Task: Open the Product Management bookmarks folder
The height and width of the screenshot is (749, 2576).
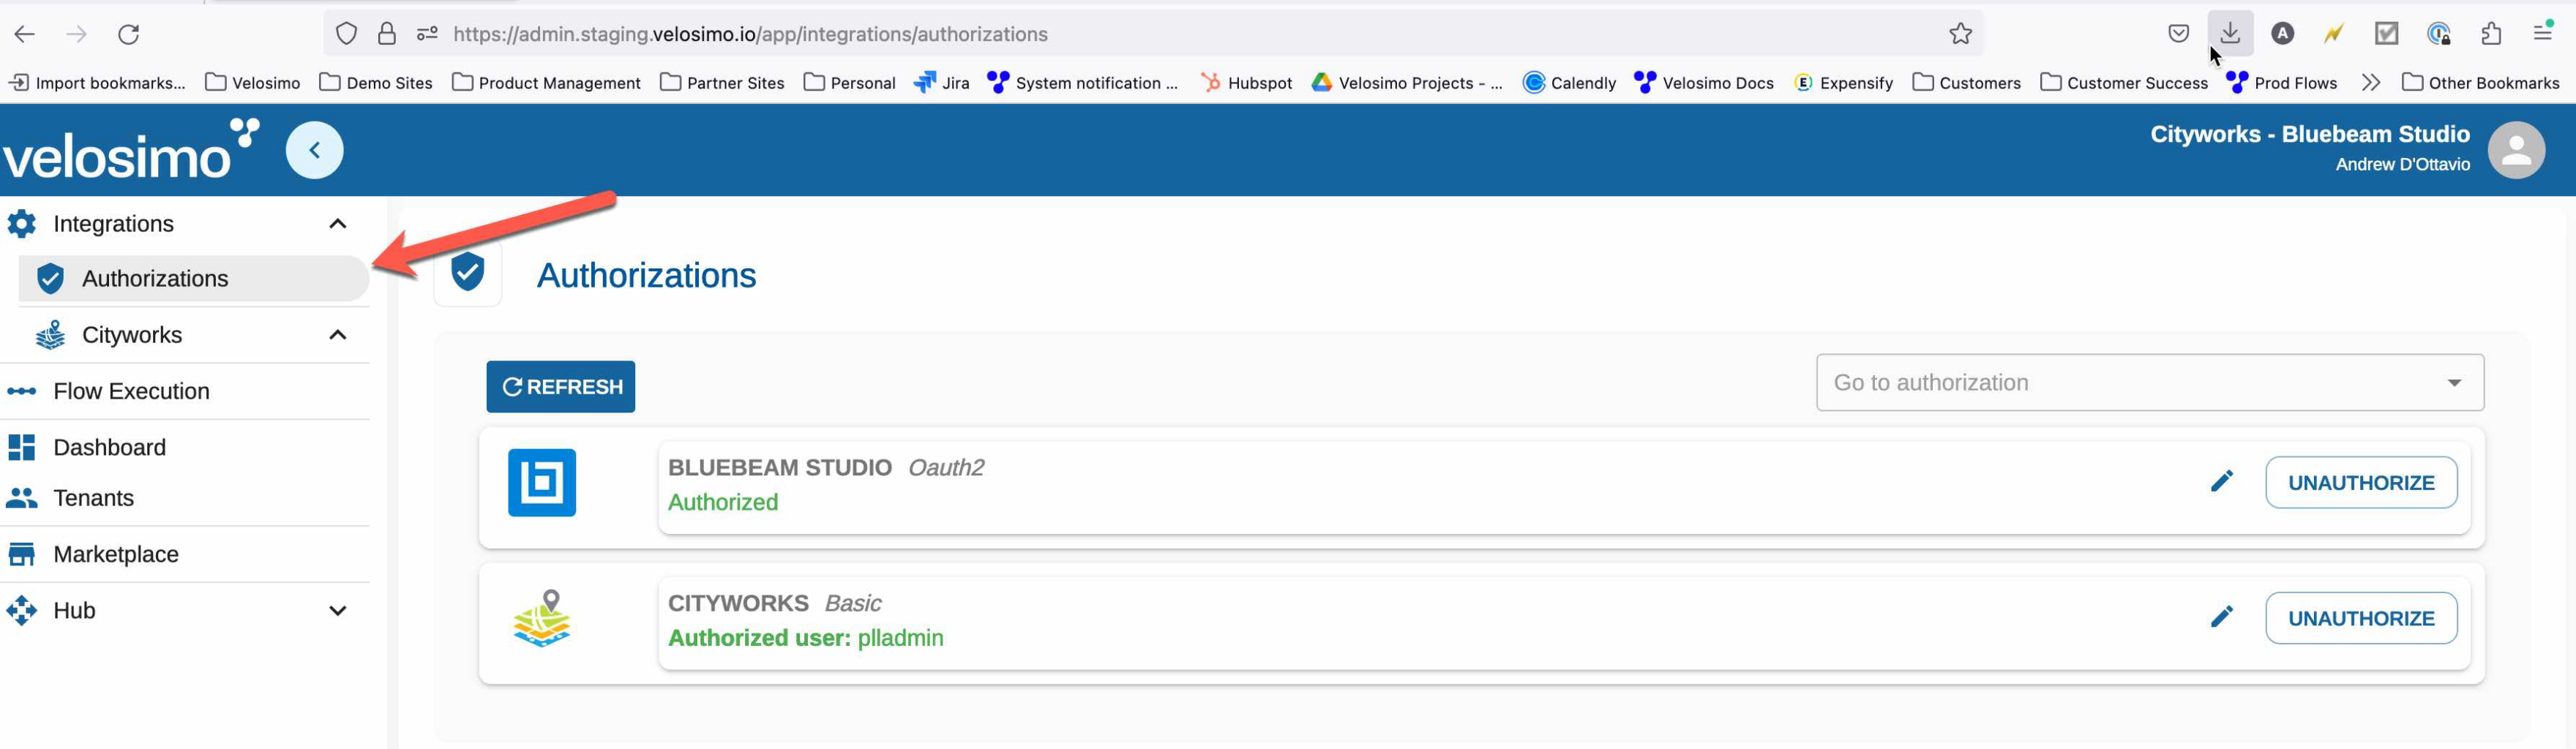Action: point(547,83)
